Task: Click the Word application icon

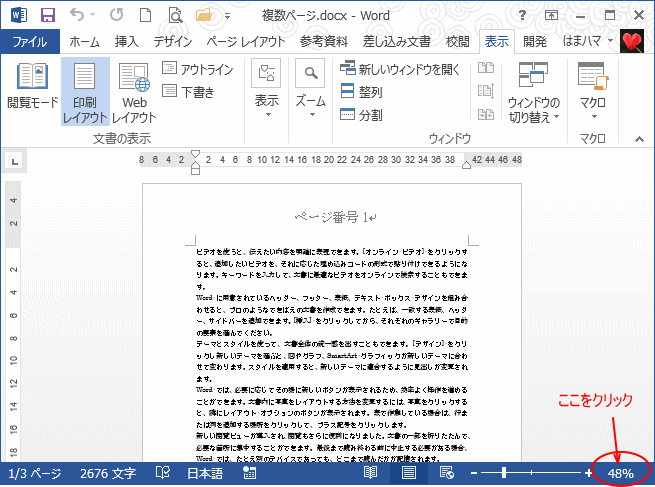Action: [19, 15]
